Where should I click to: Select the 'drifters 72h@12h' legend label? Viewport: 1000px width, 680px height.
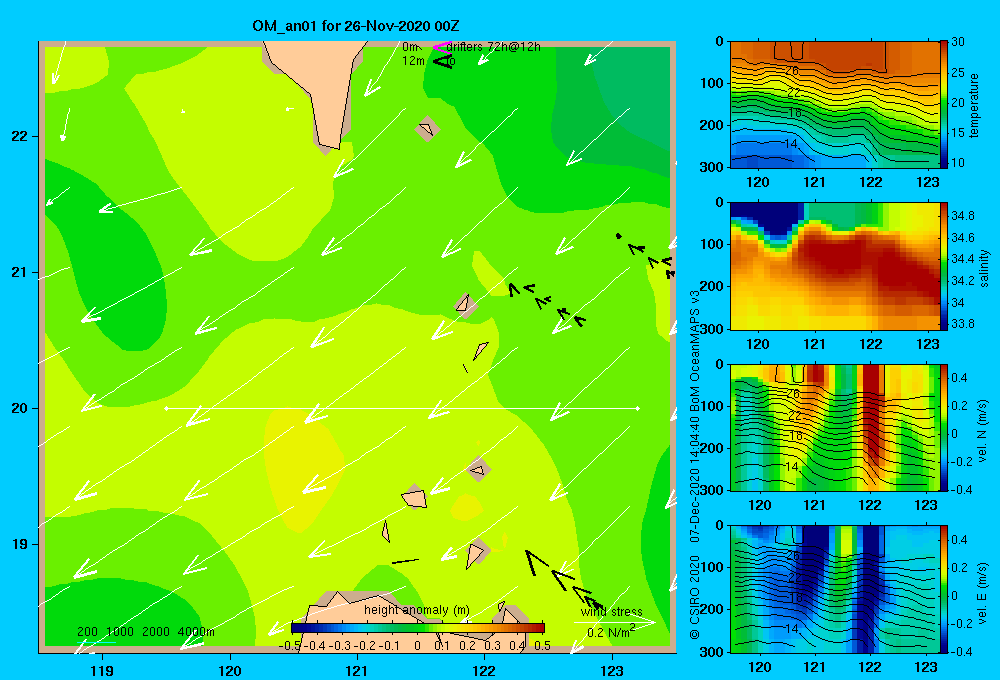pyautogui.click(x=493, y=47)
